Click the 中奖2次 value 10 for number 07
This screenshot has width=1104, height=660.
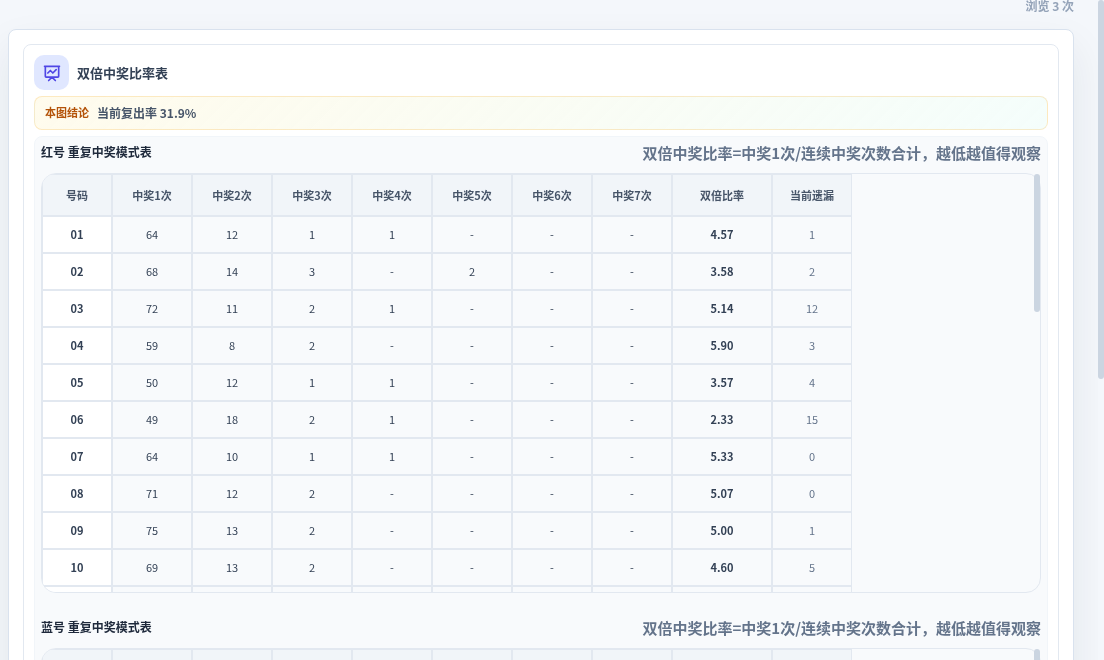(x=232, y=457)
